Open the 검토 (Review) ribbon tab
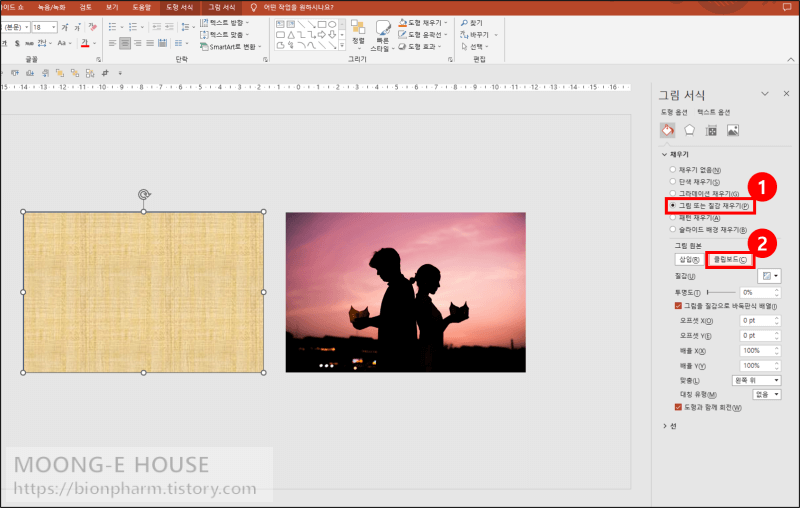 [x=85, y=7]
